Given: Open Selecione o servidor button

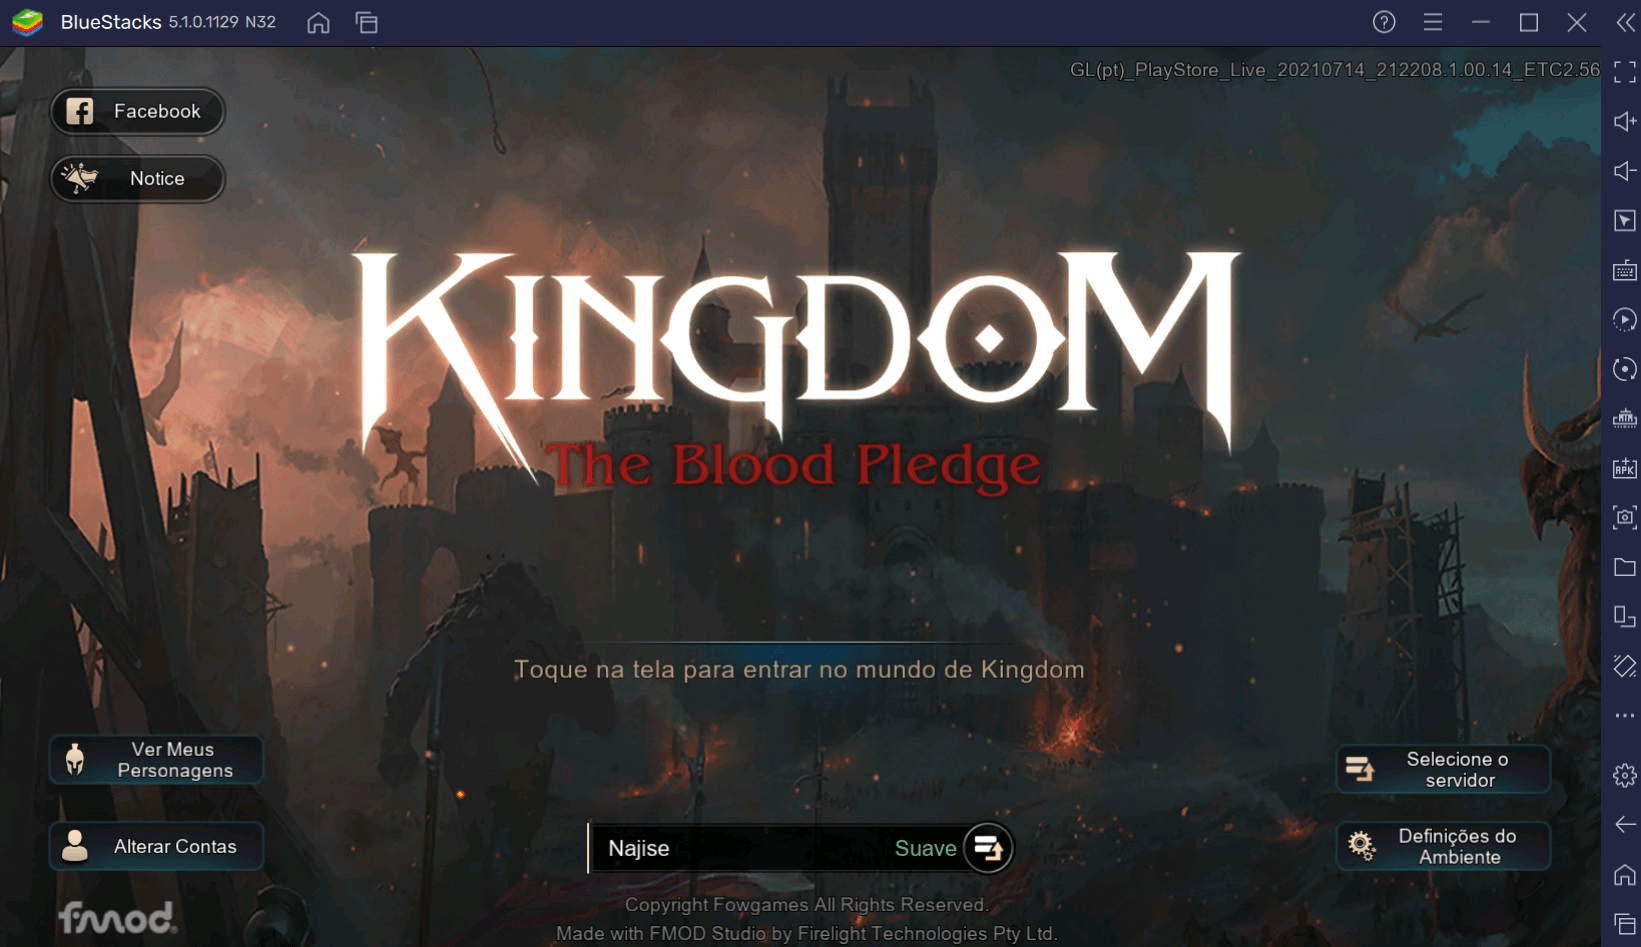Looking at the screenshot, I should click(1443, 769).
